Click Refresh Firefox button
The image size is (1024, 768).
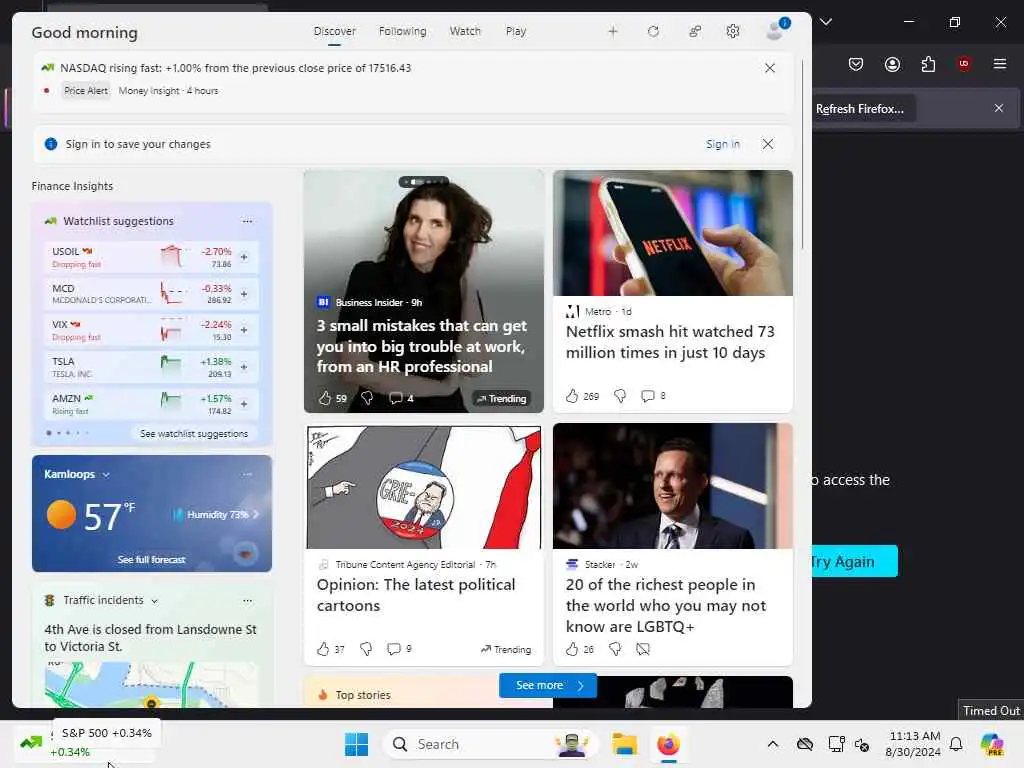pos(863,109)
